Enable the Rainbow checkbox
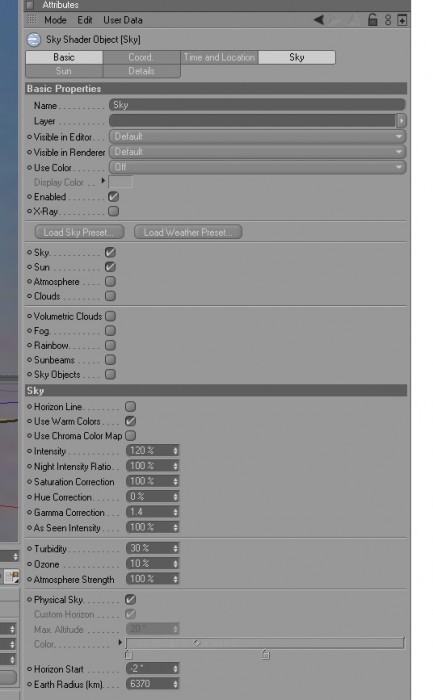The width and height of the screenshot is (433, 700). [110, 345]
